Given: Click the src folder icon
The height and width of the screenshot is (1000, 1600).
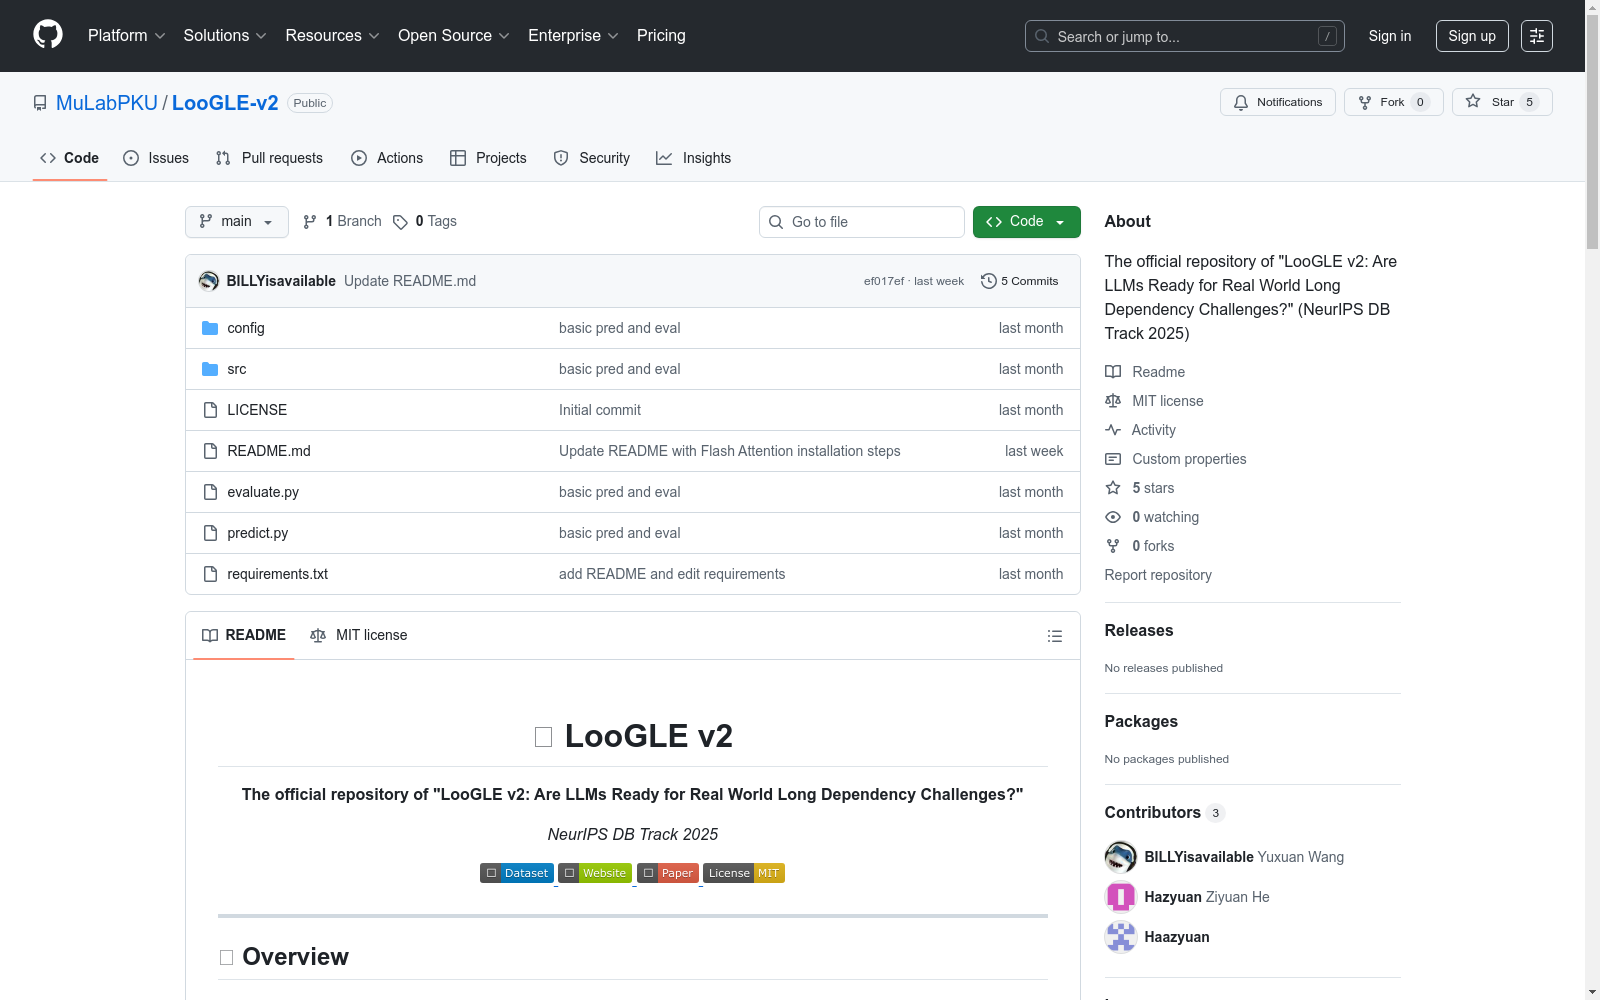Looking at the screenshot, I should click(210, 369).
